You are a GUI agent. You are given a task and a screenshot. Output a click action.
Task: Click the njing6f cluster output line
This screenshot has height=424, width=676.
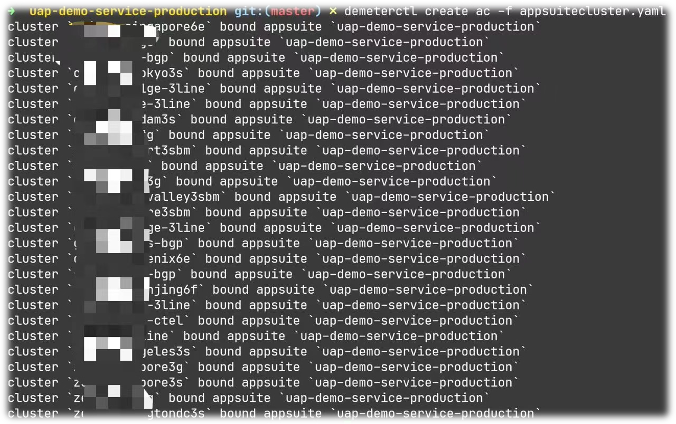[271, 289]
